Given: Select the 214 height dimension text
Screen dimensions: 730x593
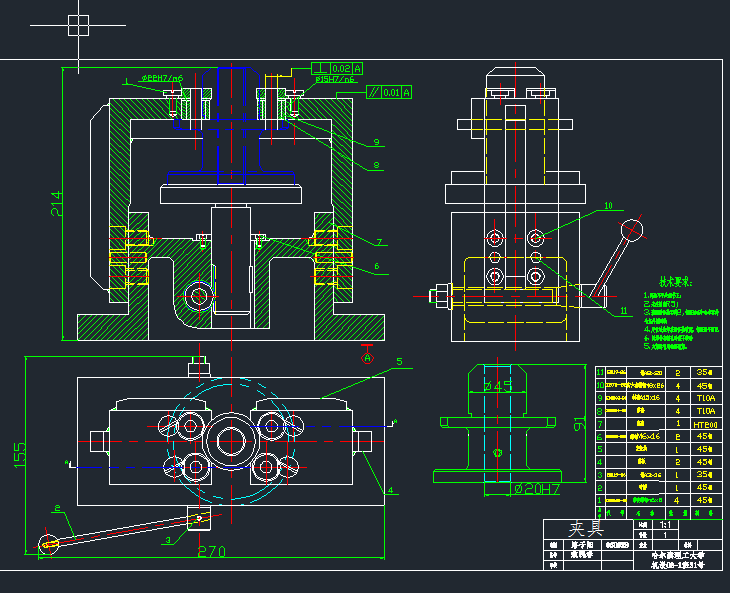Looking at the screenshot, I should [56, 203].
